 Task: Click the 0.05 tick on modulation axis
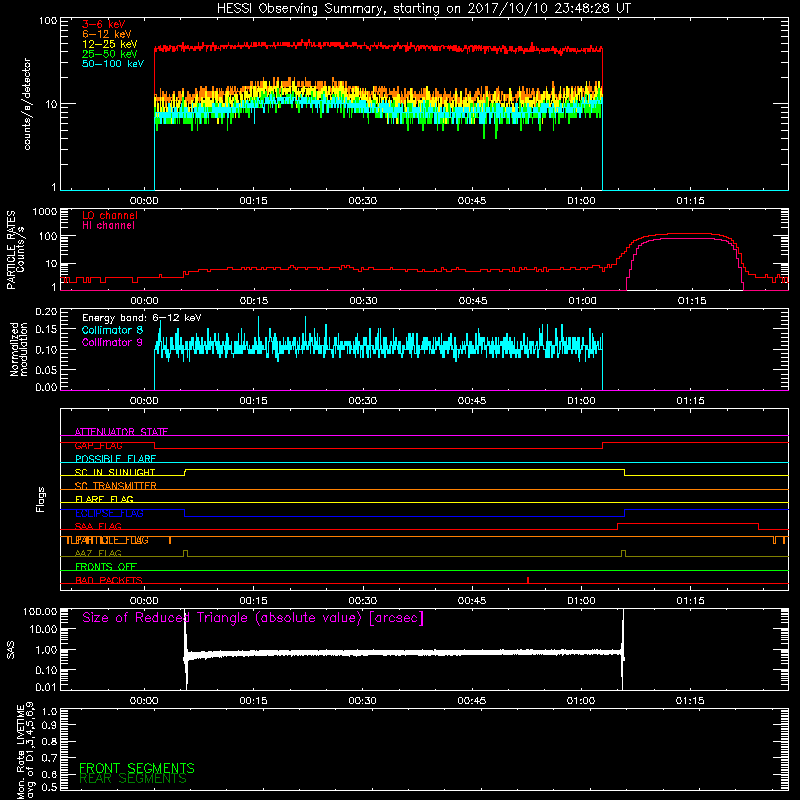[x=46, y=369]
